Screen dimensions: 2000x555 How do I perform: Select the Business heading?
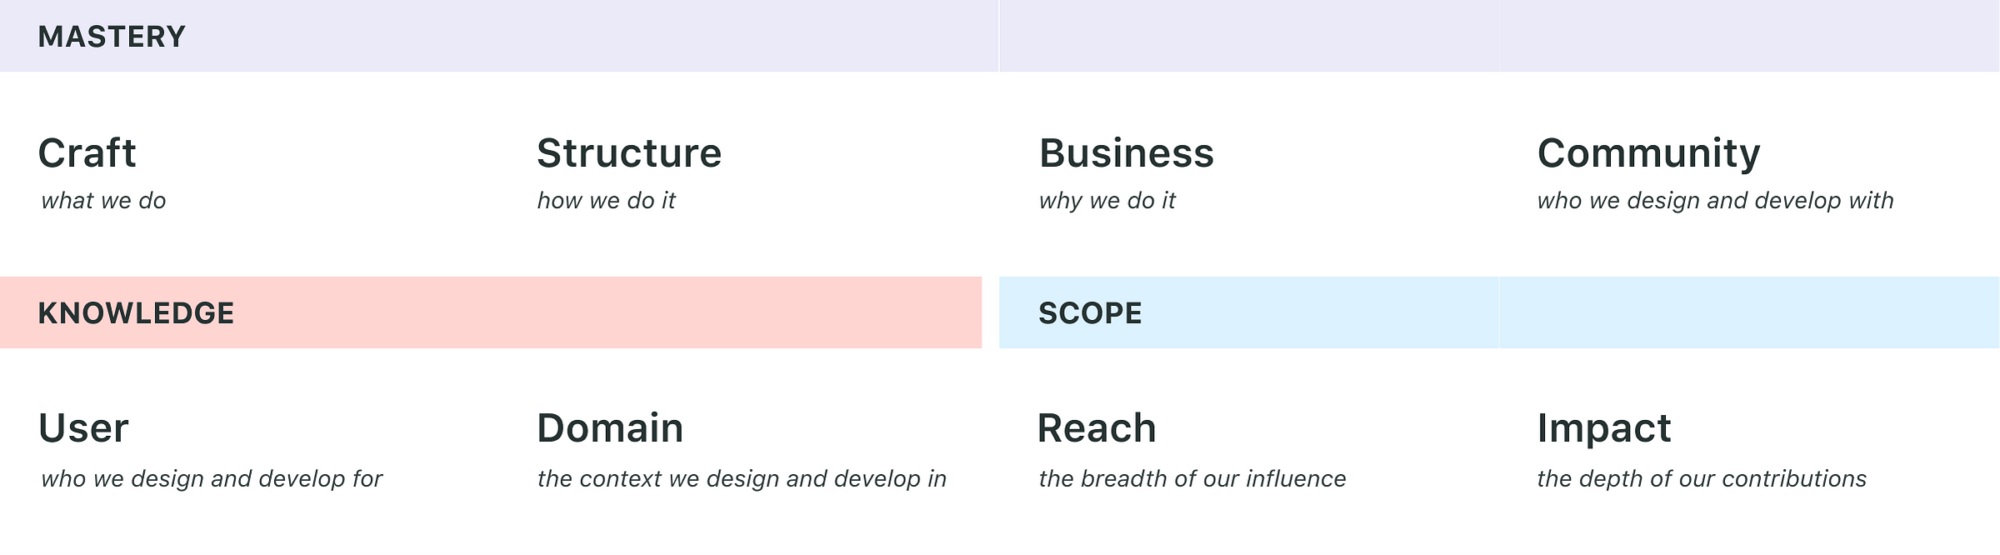[x=1126, y=153]
